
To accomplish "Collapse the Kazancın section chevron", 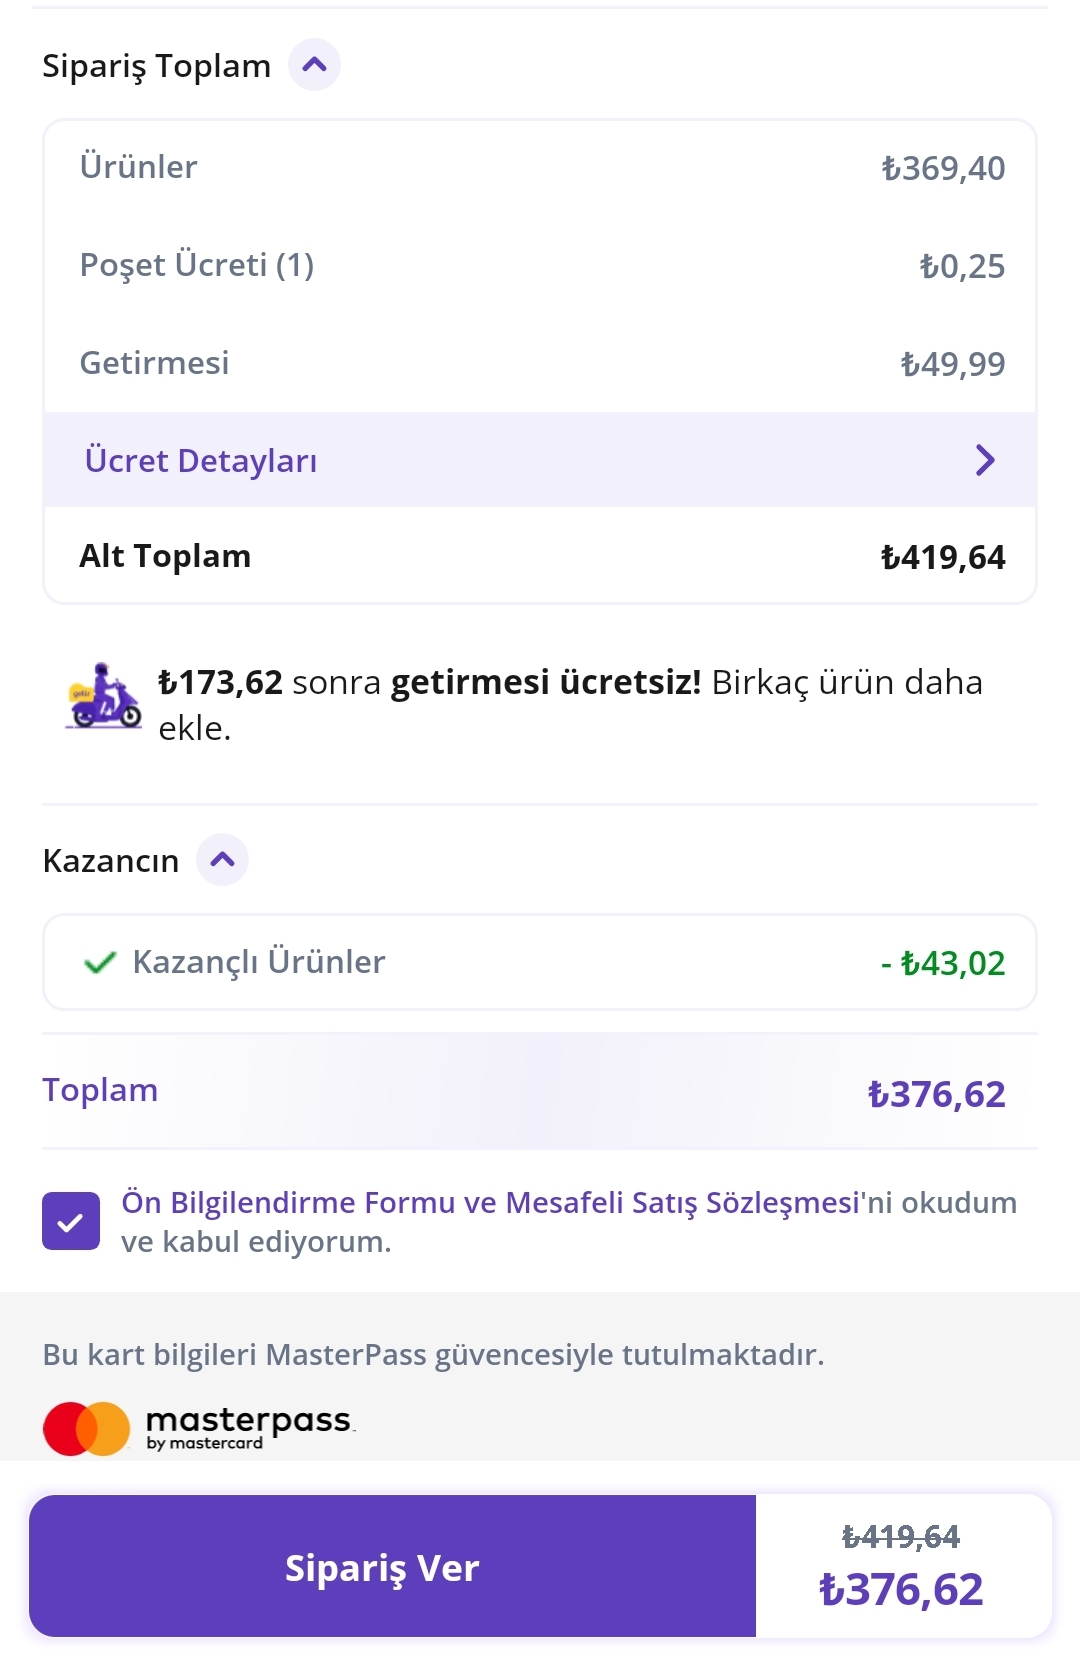I will (x=222, y=860).
